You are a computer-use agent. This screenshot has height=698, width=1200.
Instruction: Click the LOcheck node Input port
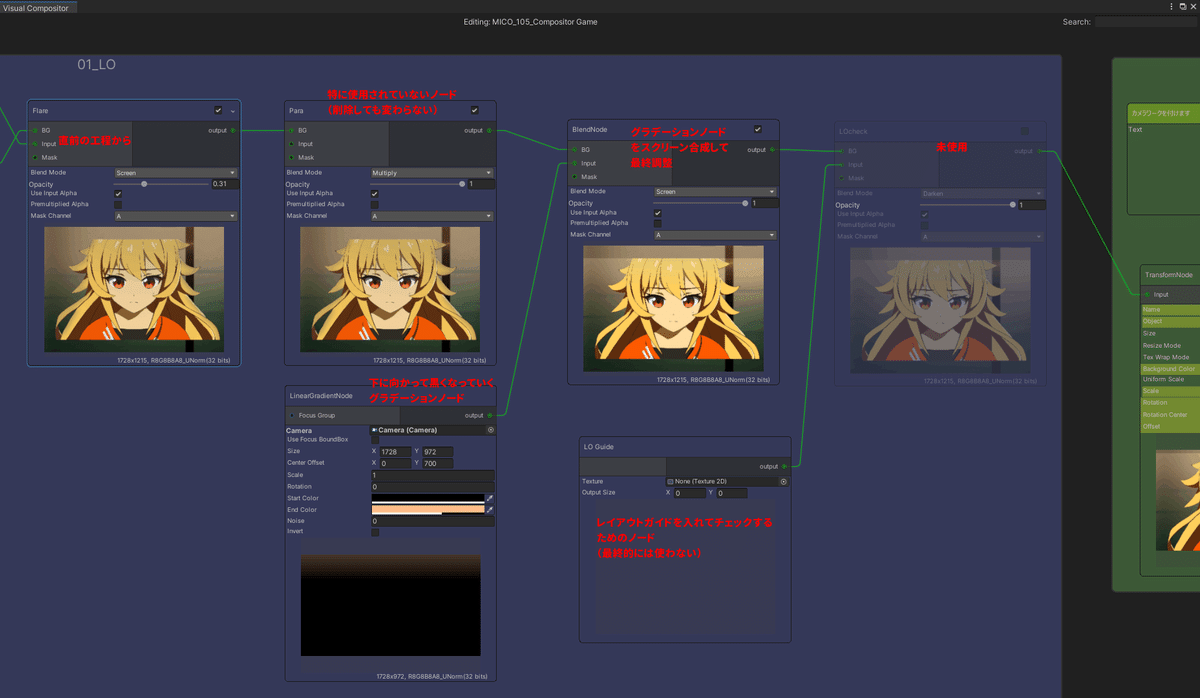tap(841, 165)
